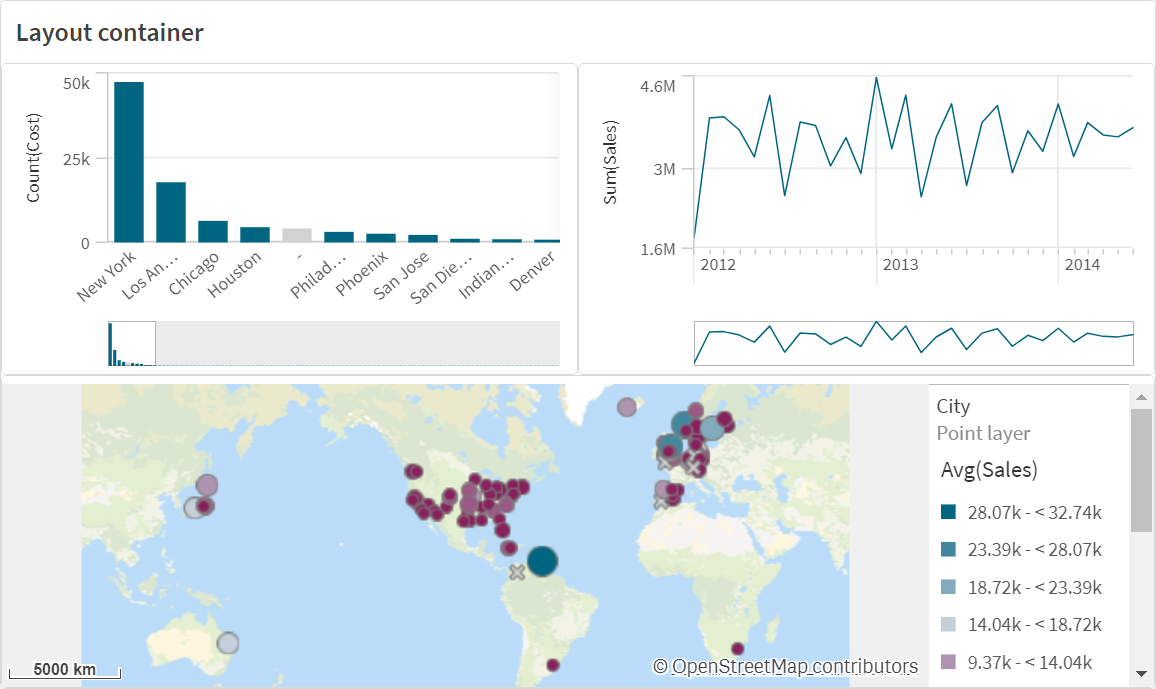Screen dimensions: 1156x689
Task: Click the excluded X marker near Korea
Action: [661, 463]
